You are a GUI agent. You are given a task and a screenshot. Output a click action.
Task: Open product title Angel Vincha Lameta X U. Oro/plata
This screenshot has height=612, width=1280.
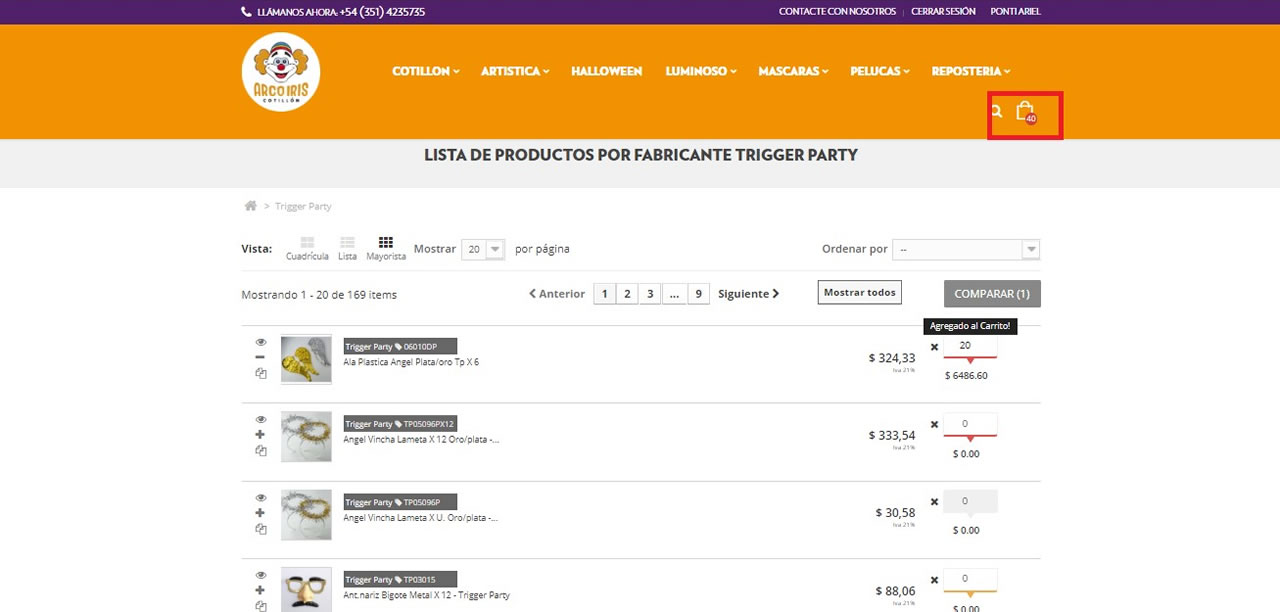click(421, 518)
